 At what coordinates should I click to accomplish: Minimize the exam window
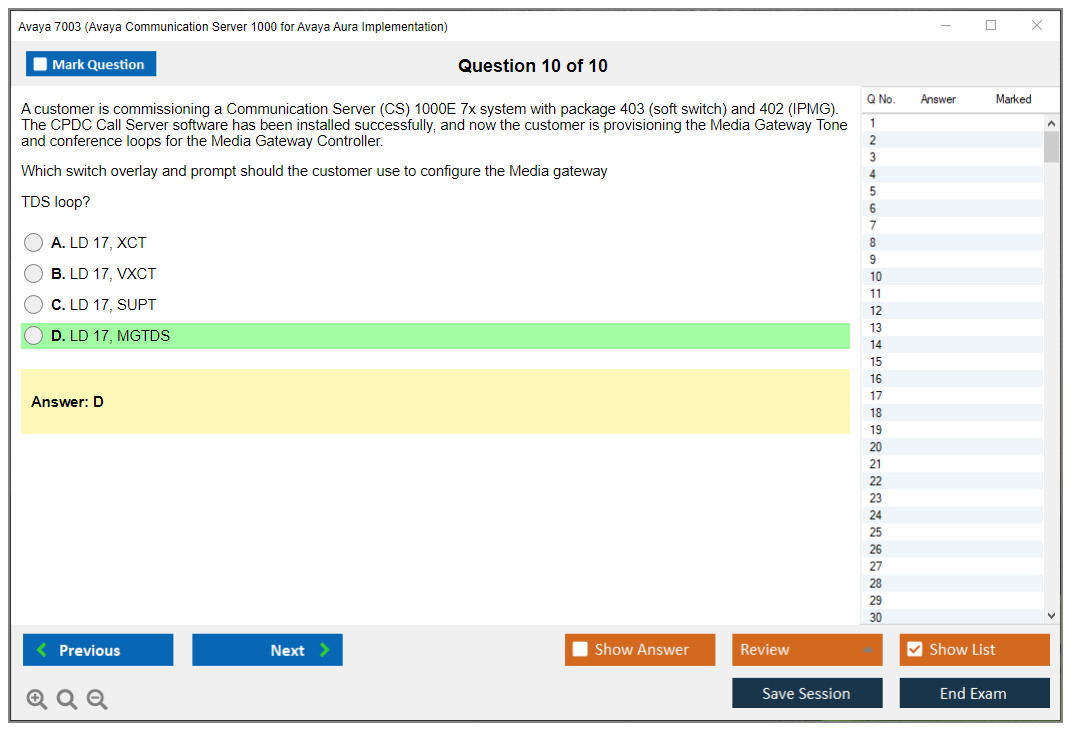pos(945,26)
